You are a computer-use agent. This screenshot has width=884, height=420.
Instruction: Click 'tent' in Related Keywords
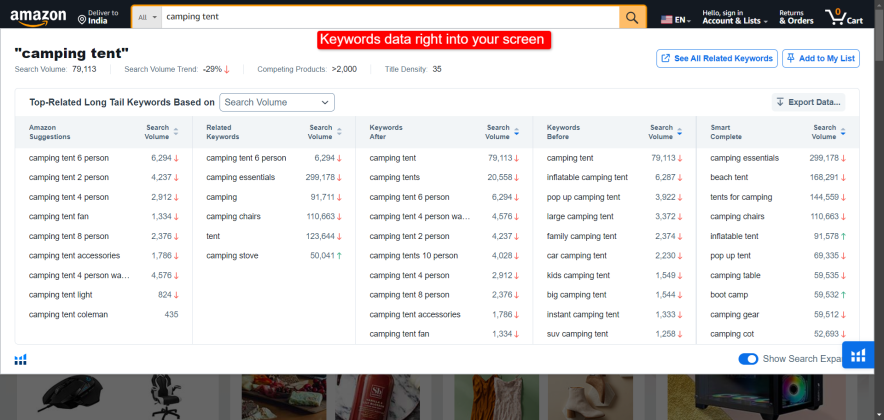click(213, 236)
